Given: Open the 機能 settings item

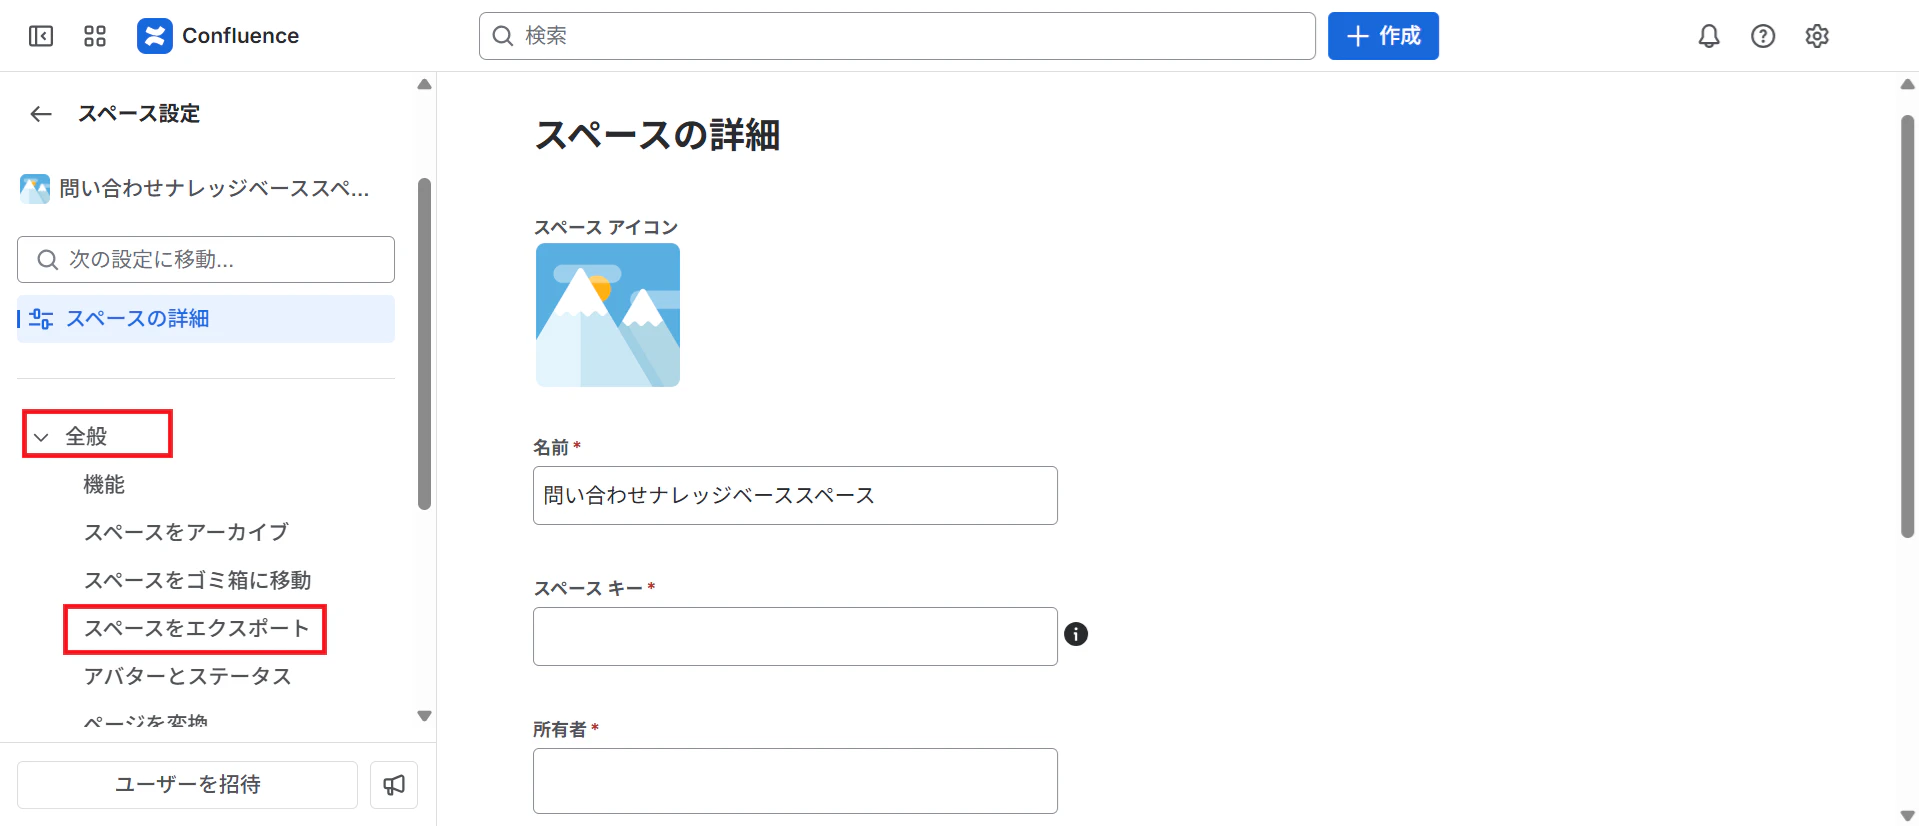Looking at the screenshot, I should click(x=104, y=485).
